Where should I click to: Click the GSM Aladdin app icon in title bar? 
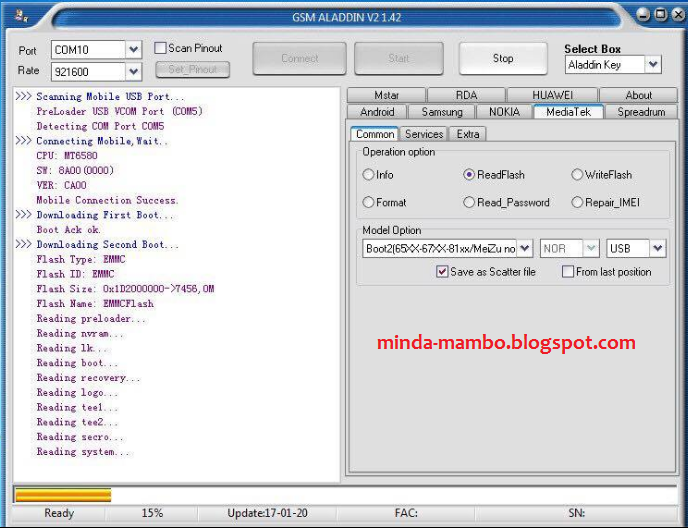[22, 17]
